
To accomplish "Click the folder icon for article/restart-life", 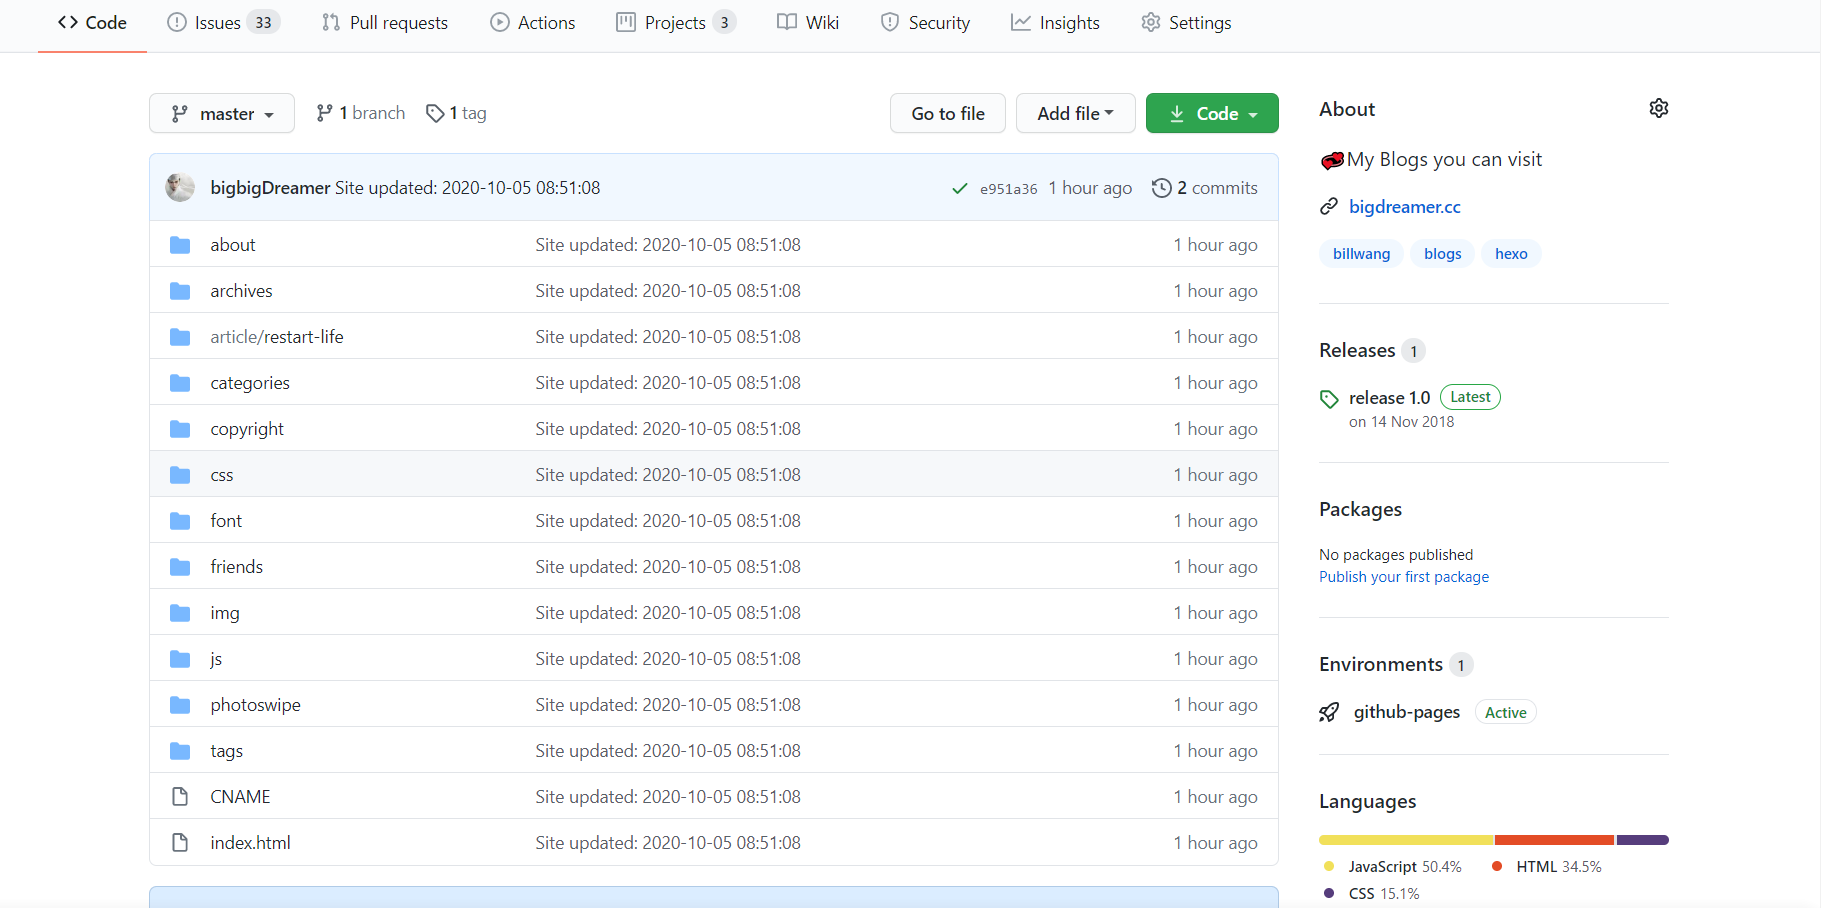I will [x=180, y=337].
